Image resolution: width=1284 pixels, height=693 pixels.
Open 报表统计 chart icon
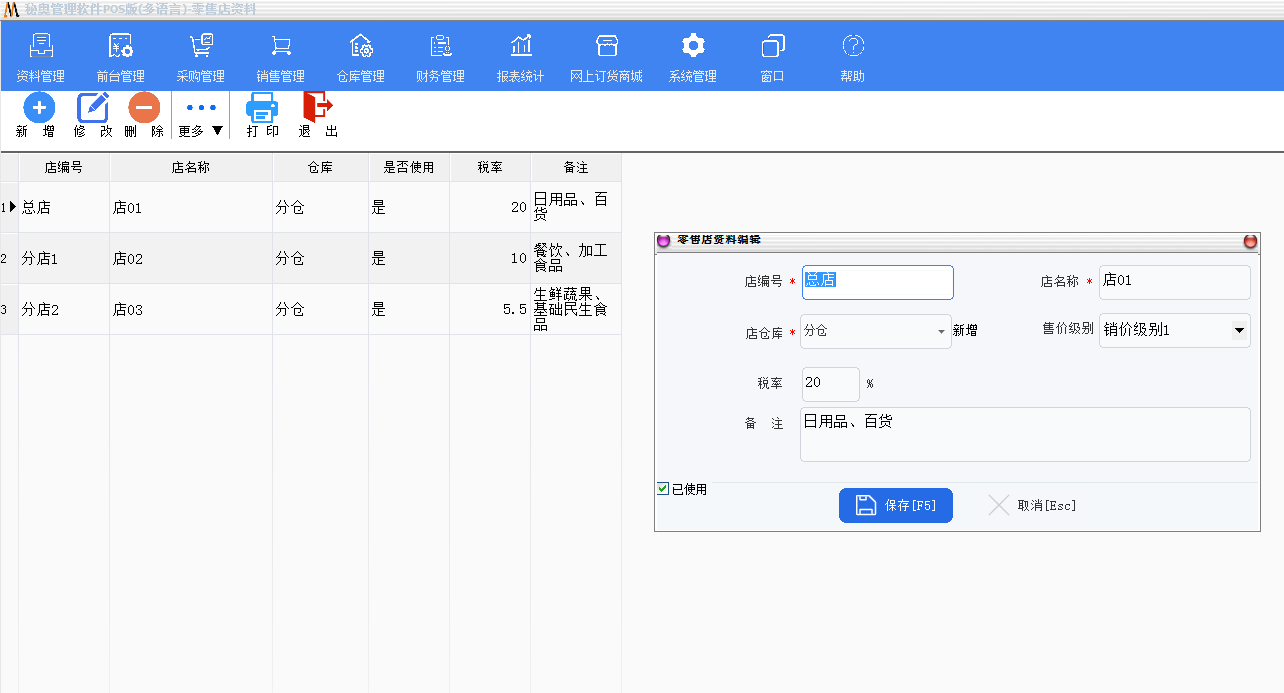tap(521, 46)
